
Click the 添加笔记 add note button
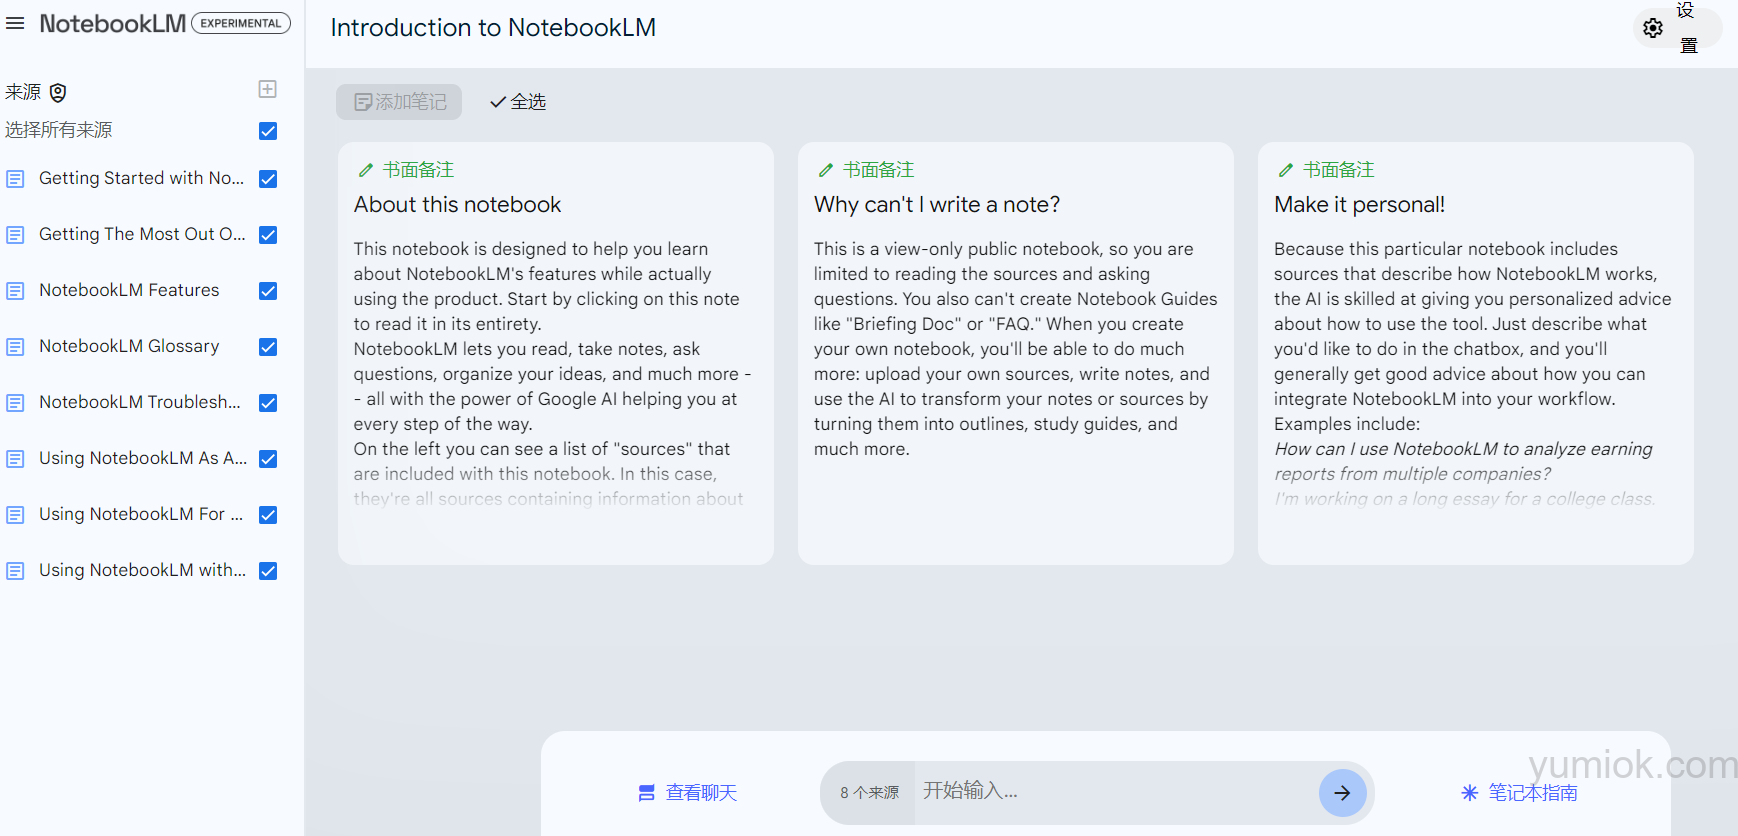[x=399, y=102]
